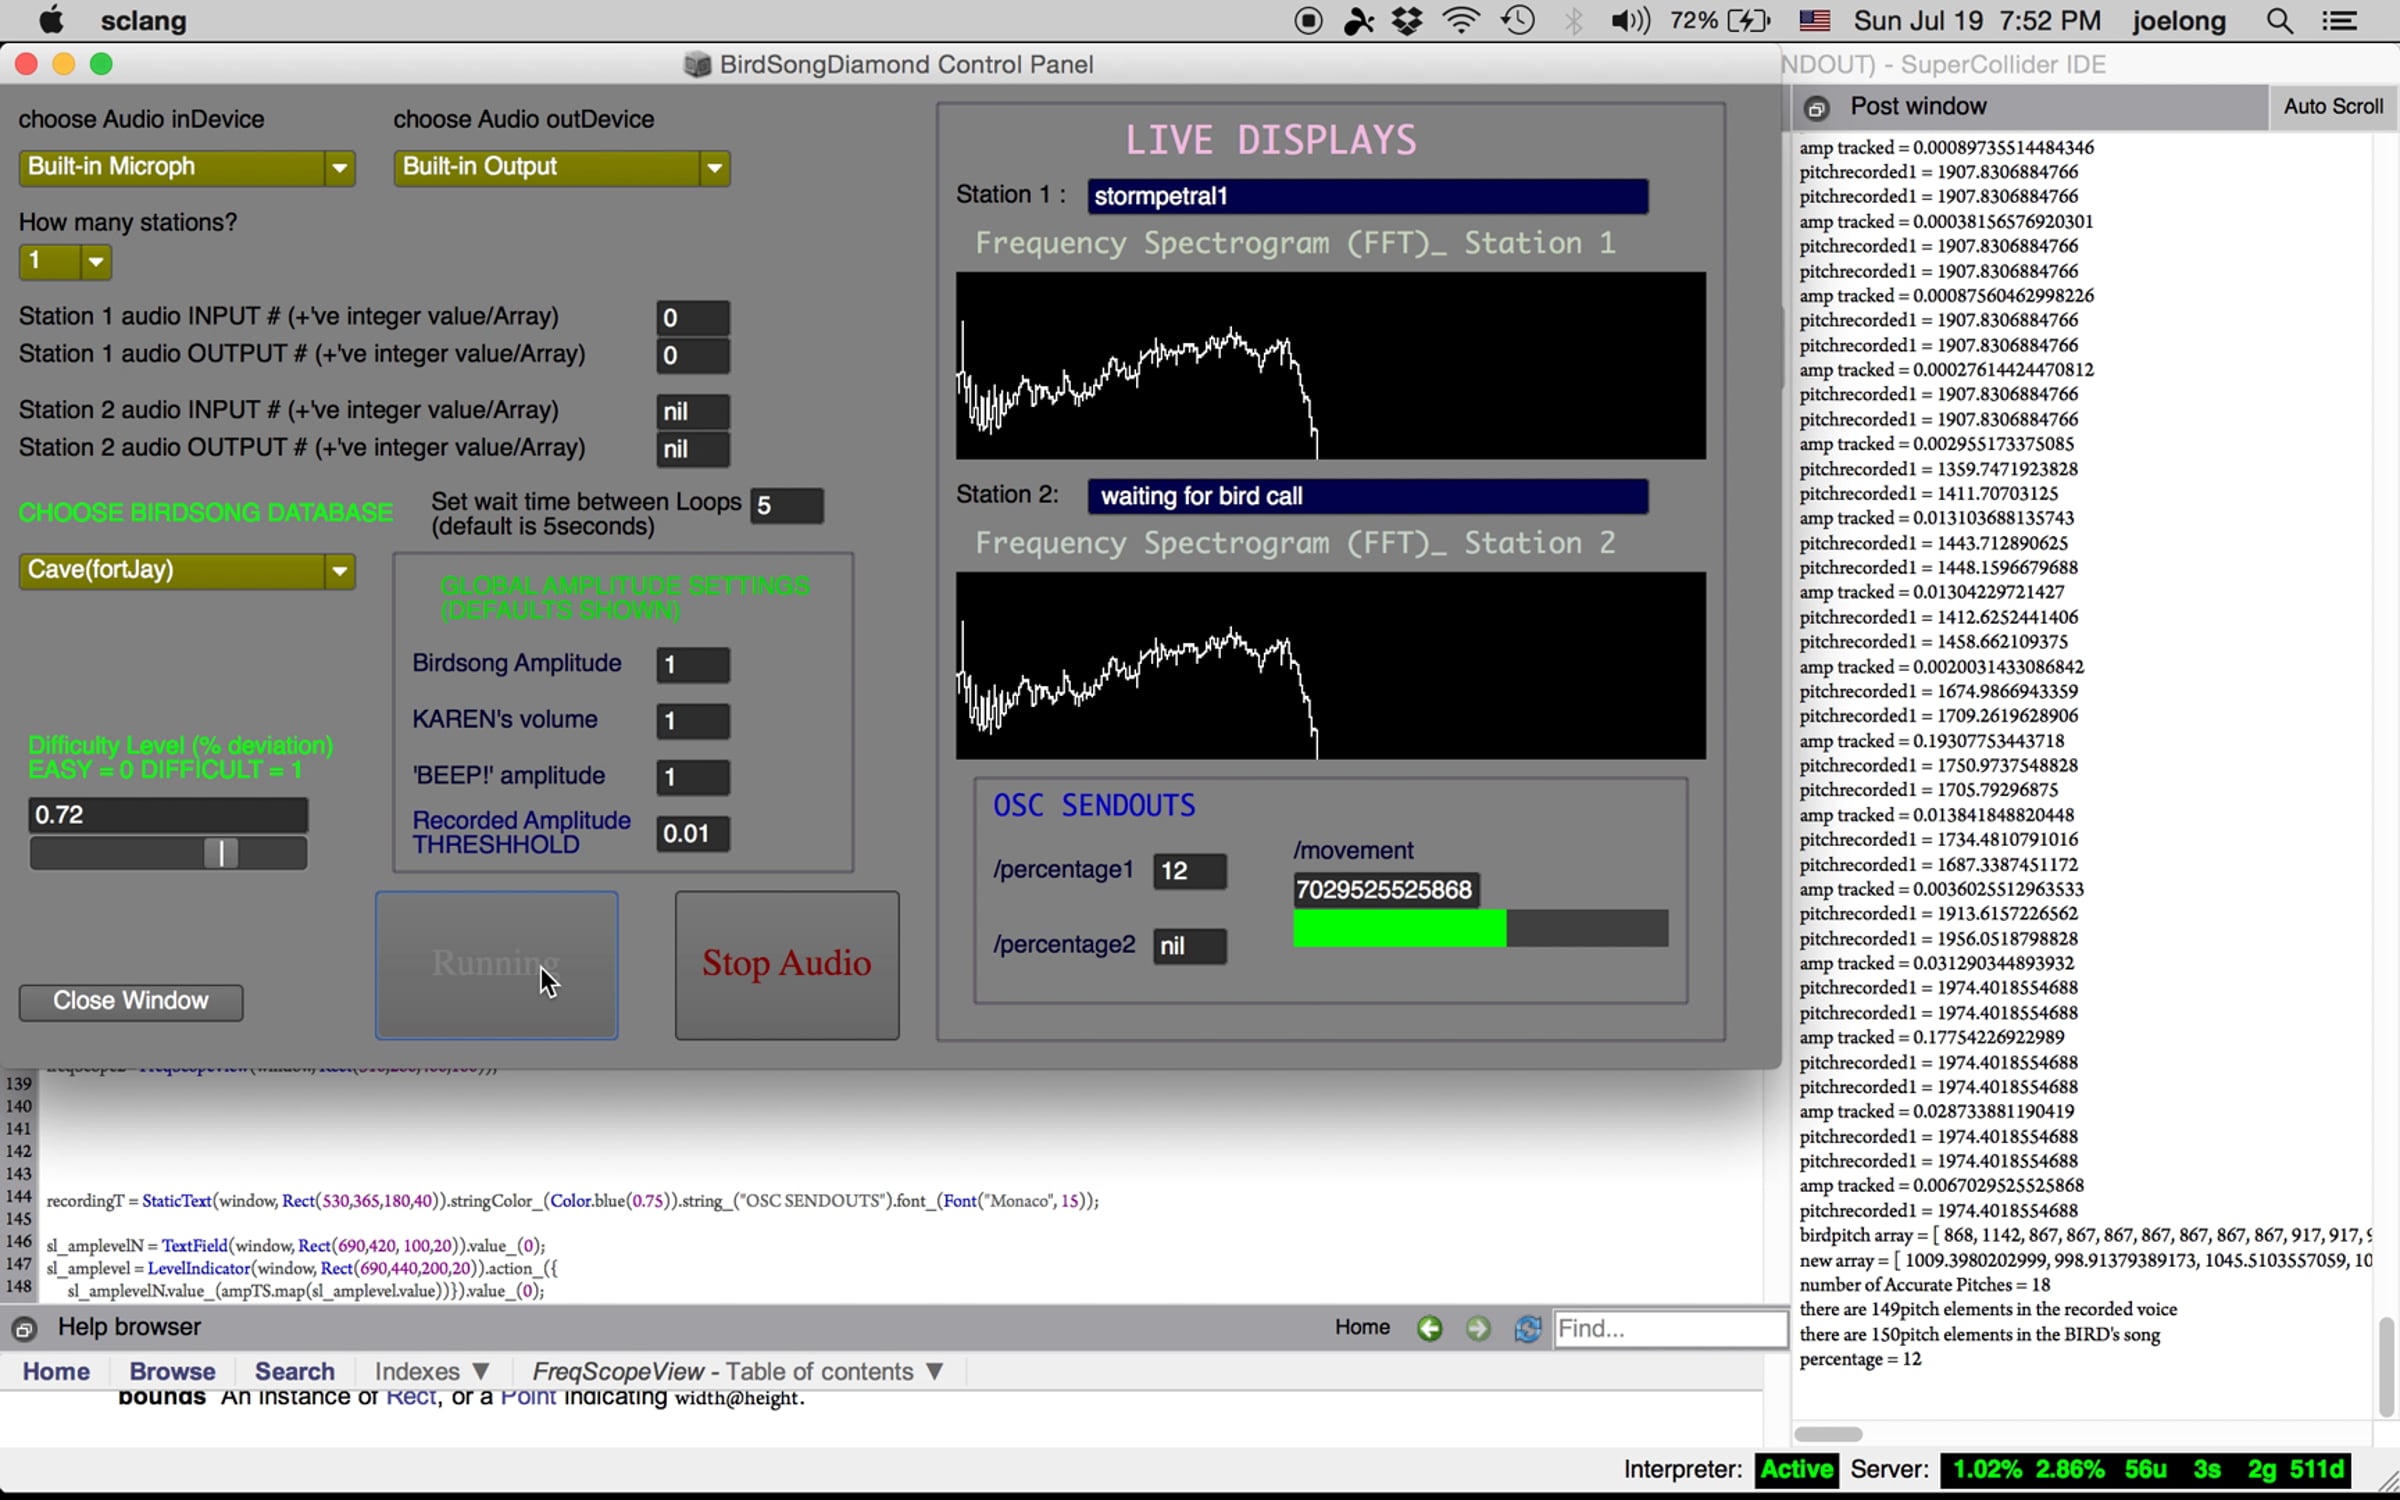The image size is (2400, 1500).
Task: Expand the Indexes dropdown
Action: (432, 1372)
